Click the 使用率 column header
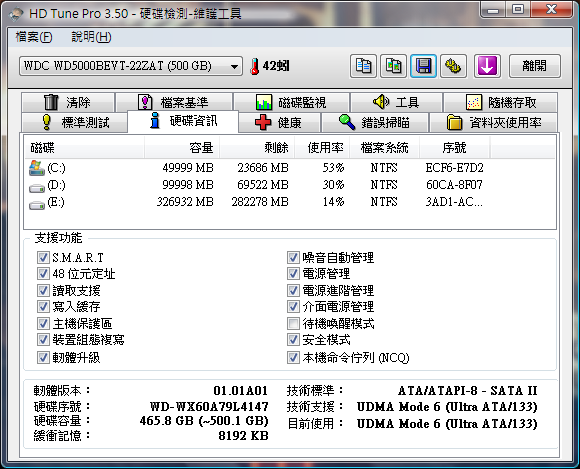580x469 pixels. pos(322,148)
